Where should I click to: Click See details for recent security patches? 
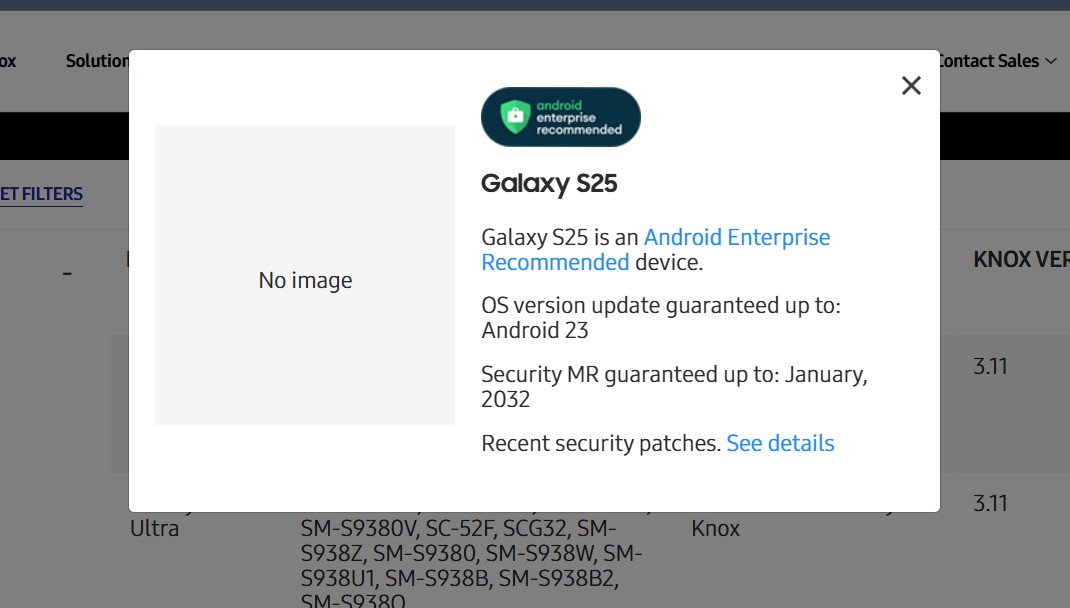click(x=780, y=443)
